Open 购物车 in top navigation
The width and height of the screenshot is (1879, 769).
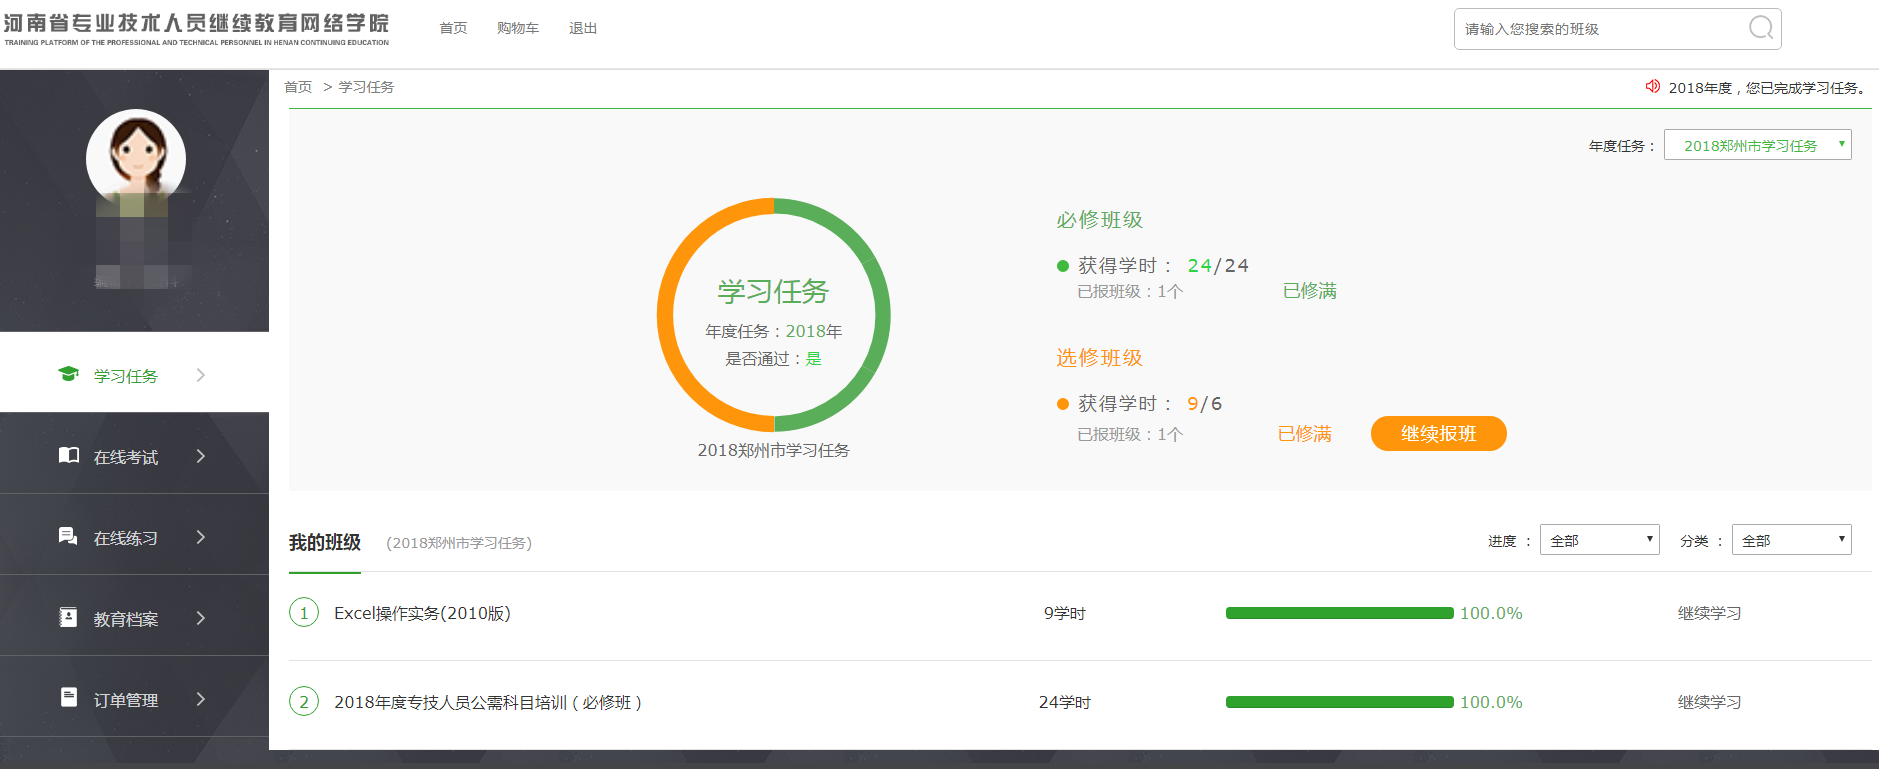point(518,28)
